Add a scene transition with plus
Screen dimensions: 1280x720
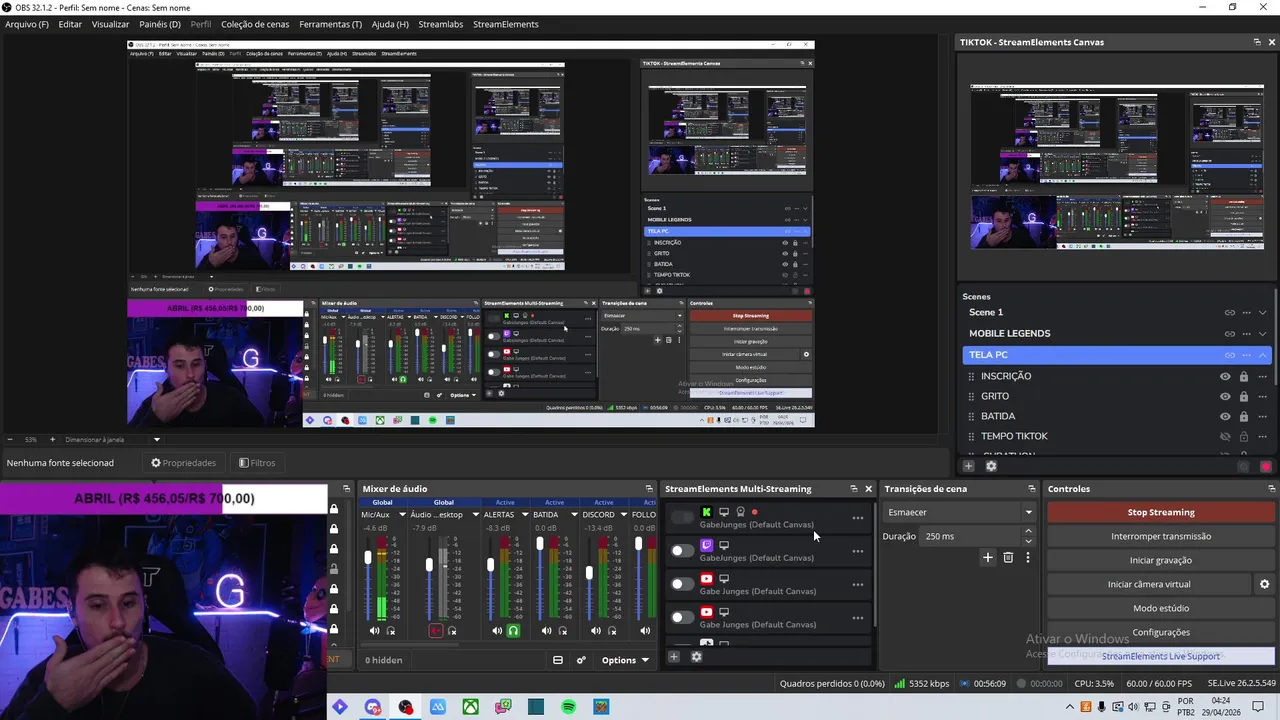coord(988,557)
